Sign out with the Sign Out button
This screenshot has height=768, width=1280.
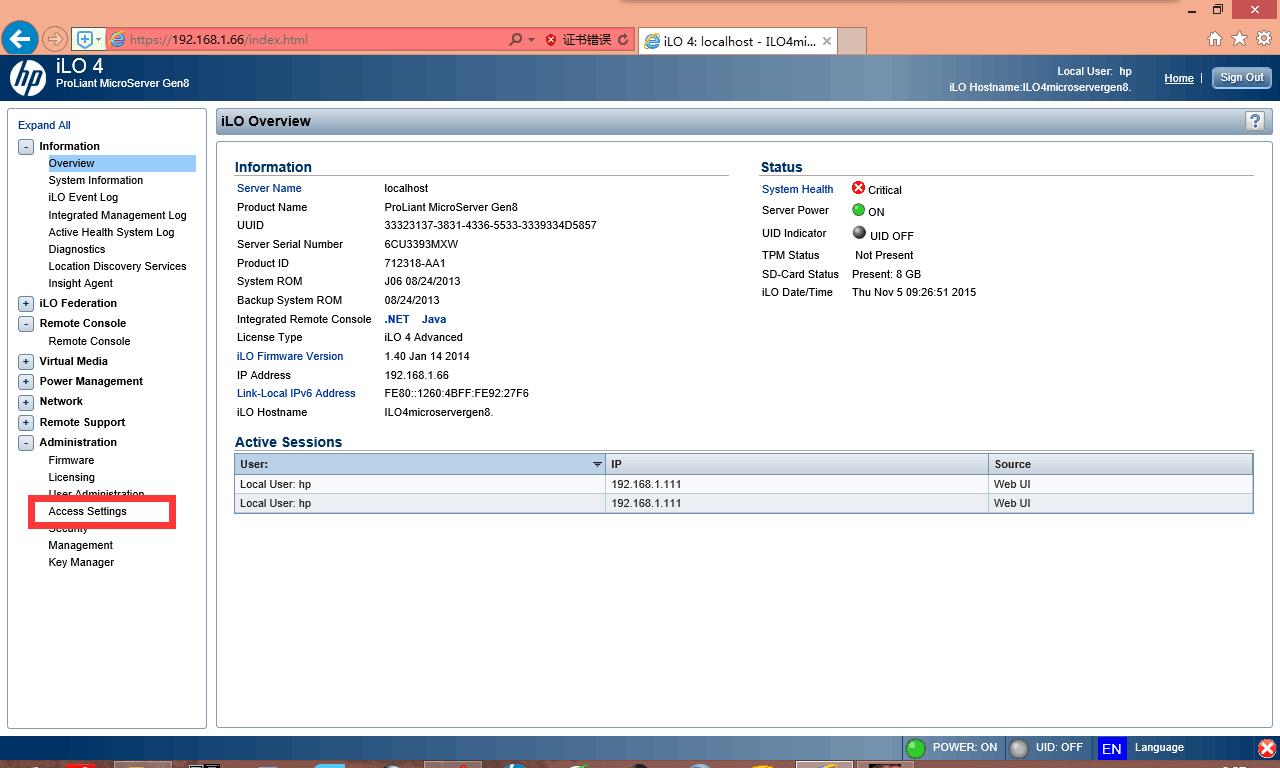click(1241, 77)
